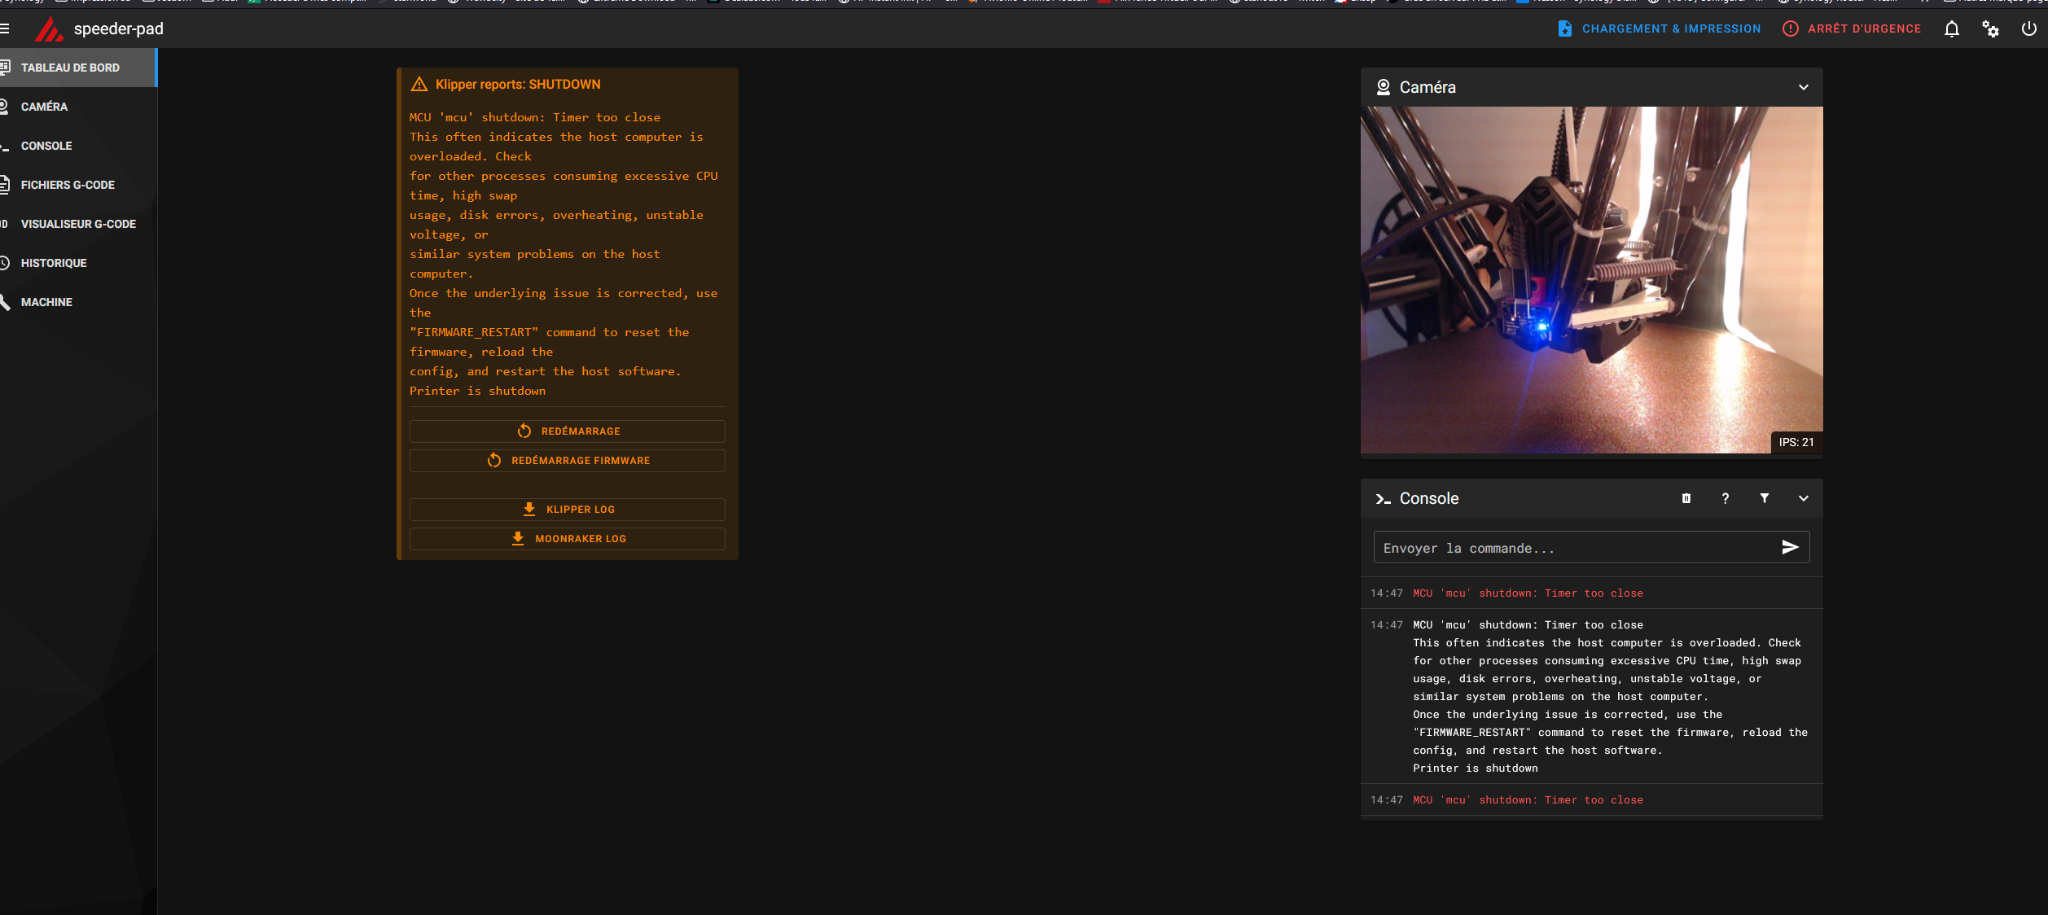Click the warning triangle in shutdown panel

(x=419, y=84)
